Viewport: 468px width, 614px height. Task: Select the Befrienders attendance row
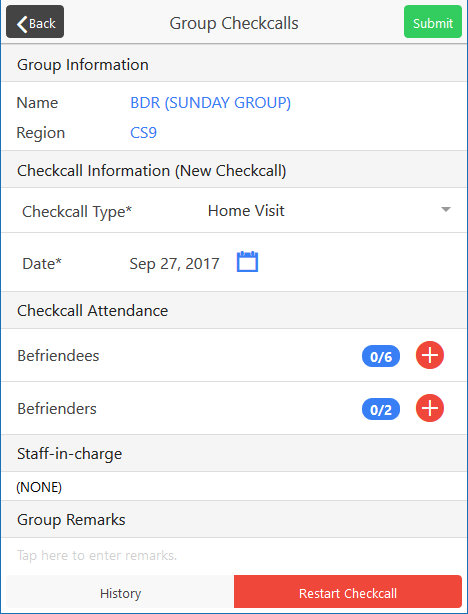pos(234,408)
